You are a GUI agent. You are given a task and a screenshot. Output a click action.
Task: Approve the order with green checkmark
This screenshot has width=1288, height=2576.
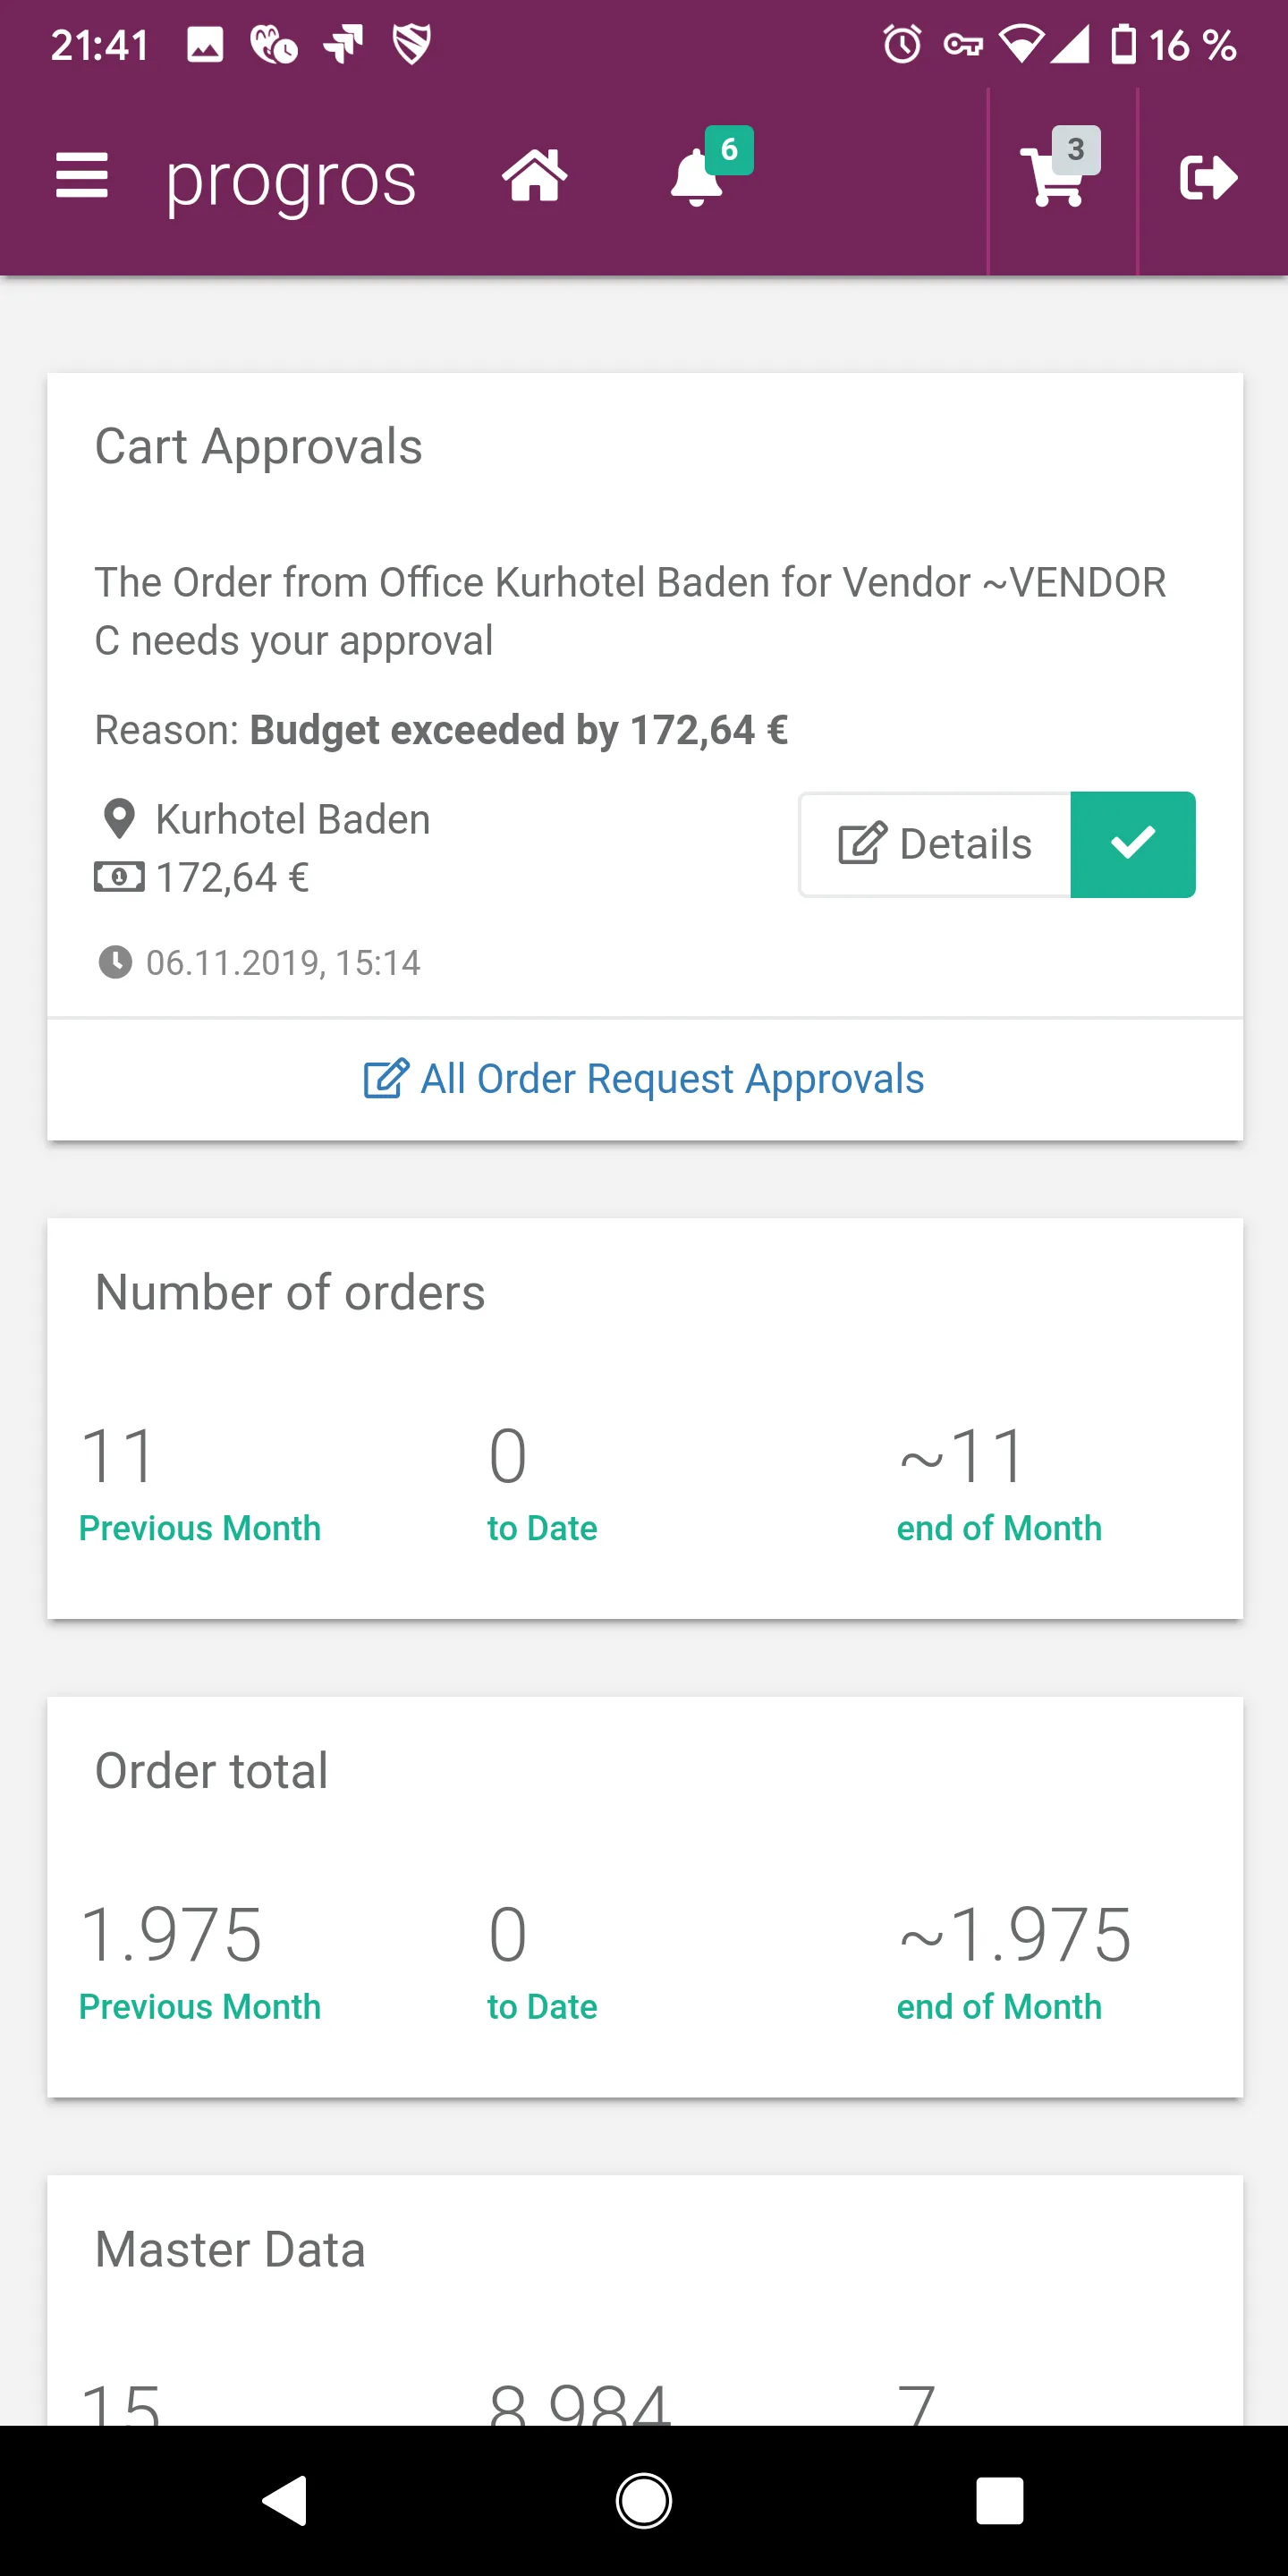1133,844
